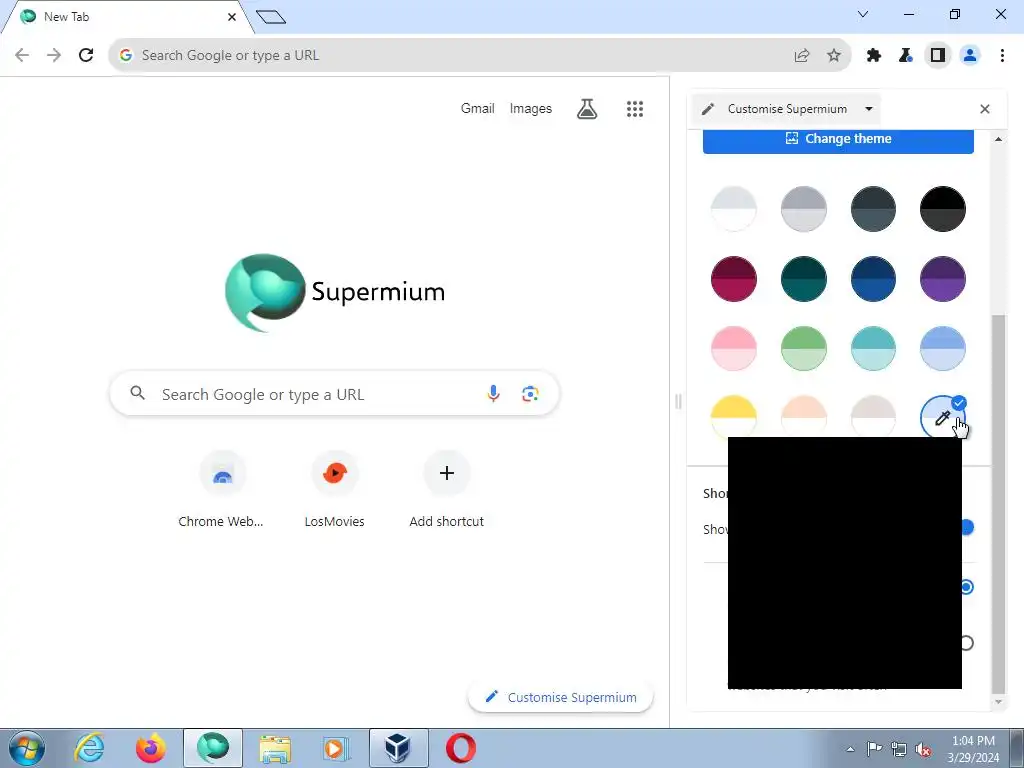Toggle the side panel icon in toolbar

(x=938, y=56)
